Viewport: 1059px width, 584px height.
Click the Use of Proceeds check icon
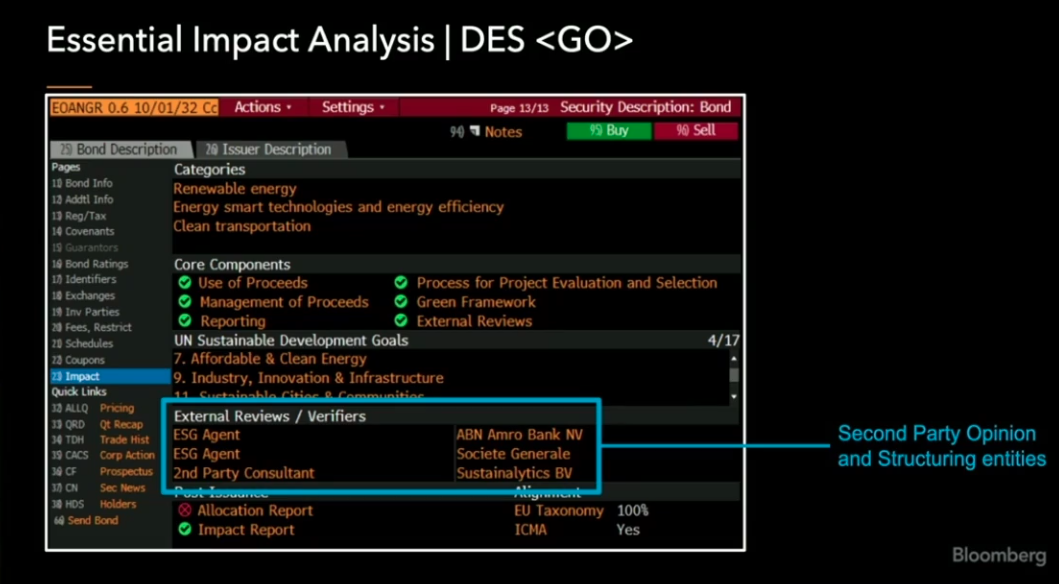[x=184, y=283]
